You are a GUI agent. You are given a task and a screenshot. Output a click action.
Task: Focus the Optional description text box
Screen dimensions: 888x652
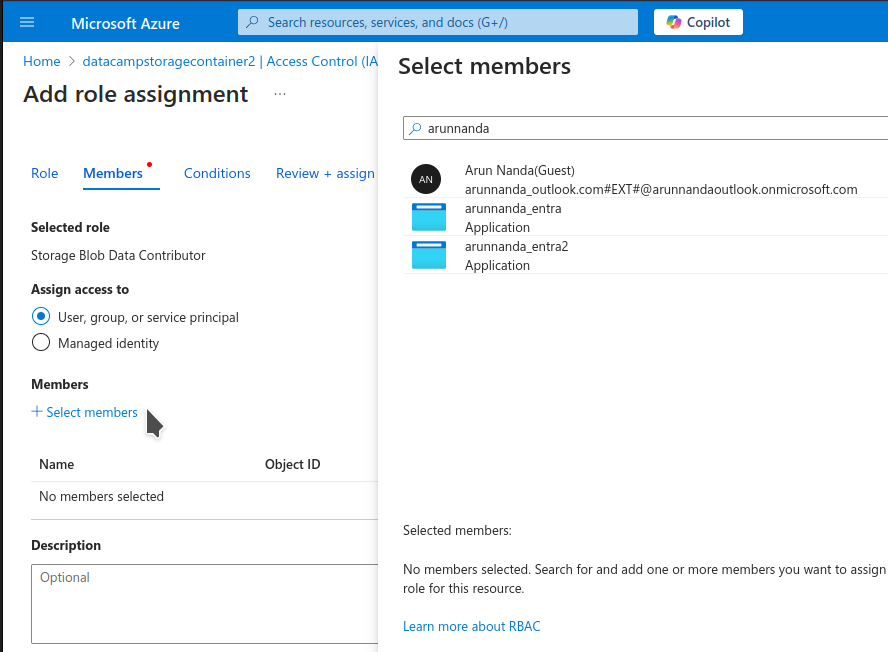(x=204, y=604)
